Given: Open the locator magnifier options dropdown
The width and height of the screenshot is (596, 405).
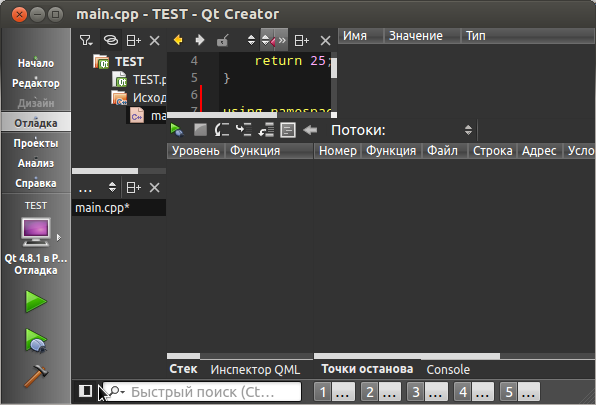Looking at the screenshot, I should [117, 391].
